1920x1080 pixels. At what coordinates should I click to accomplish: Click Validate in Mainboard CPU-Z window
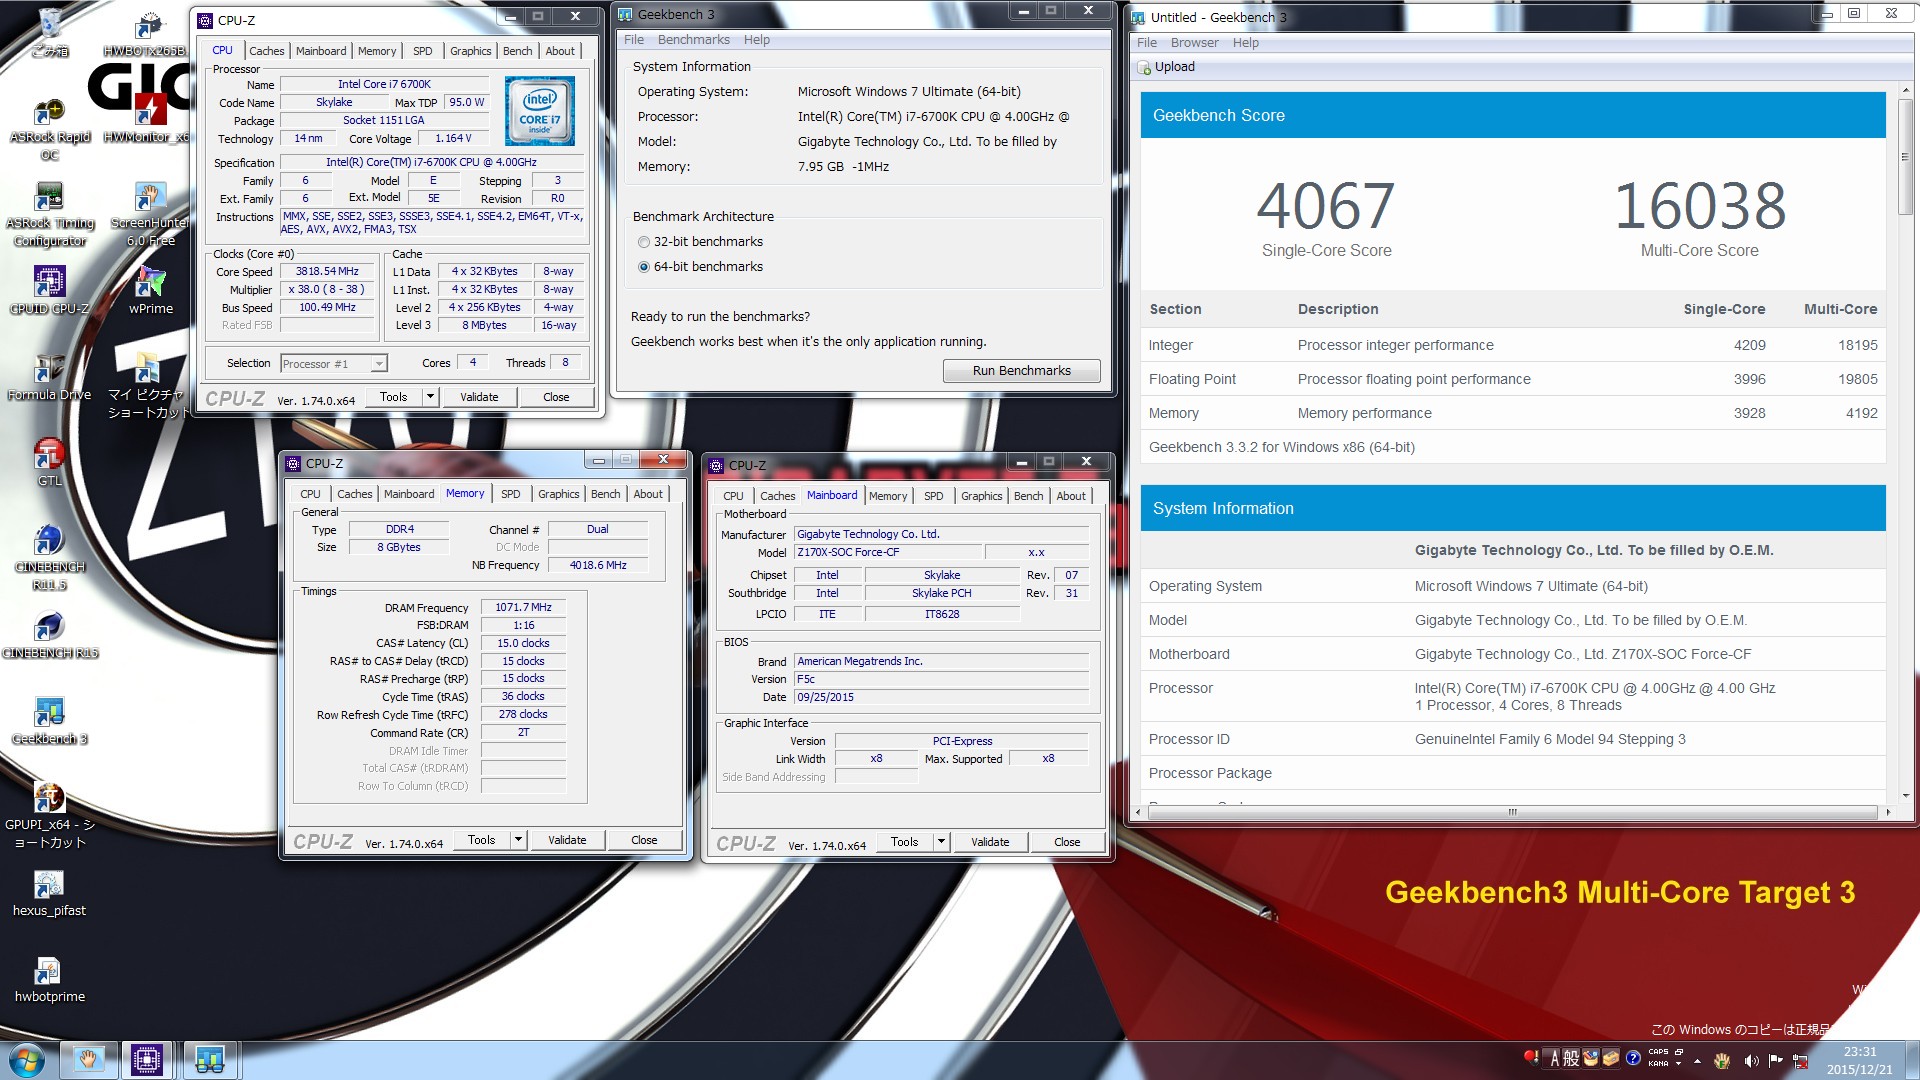pyautogui.click(x=990, y=842)
